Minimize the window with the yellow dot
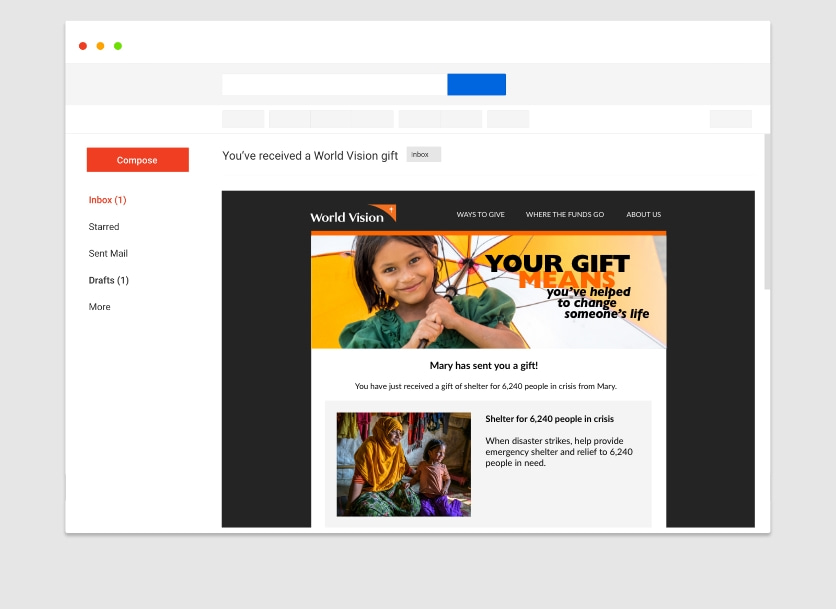Image resolution: width=836 pixels, height=609 pixels. [100, 46]
